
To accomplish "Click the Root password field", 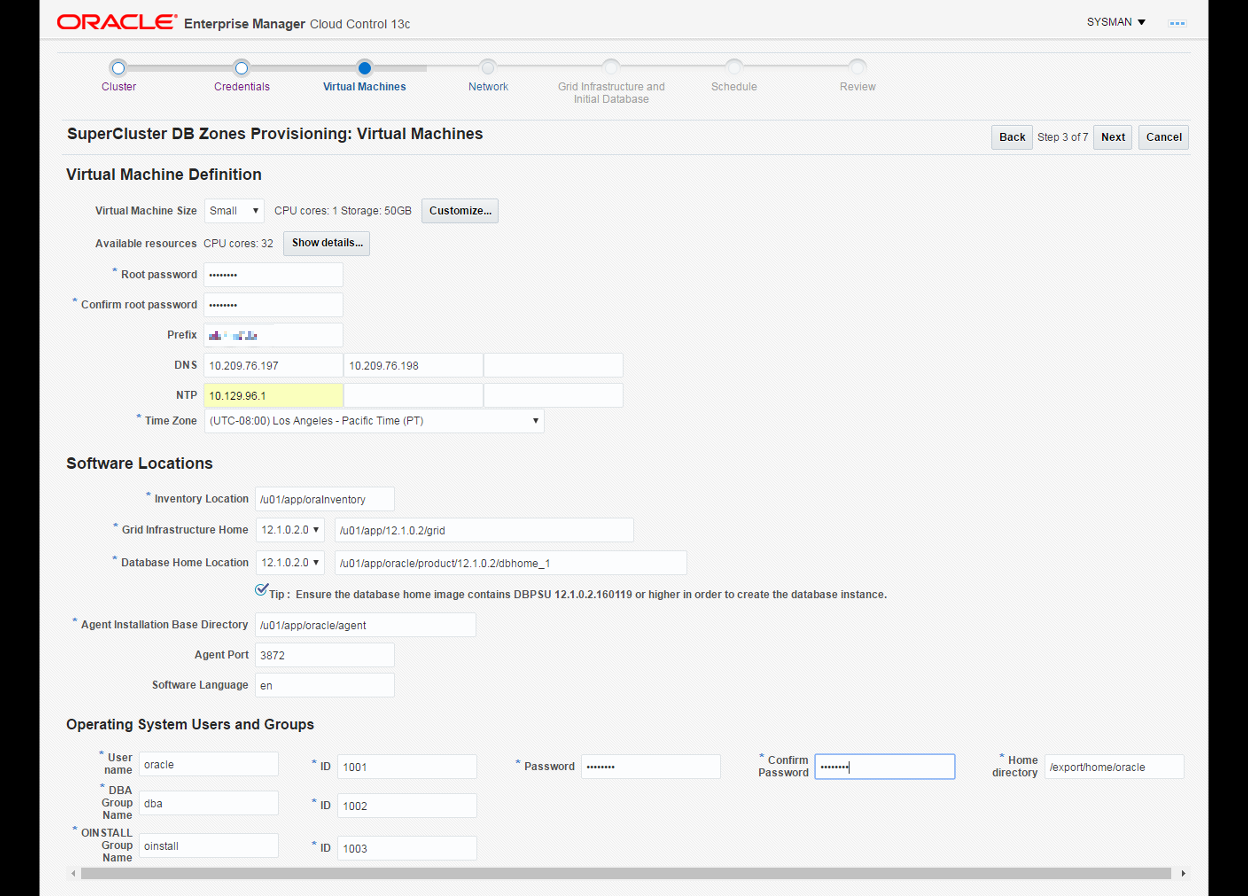I will pos(274,275).
